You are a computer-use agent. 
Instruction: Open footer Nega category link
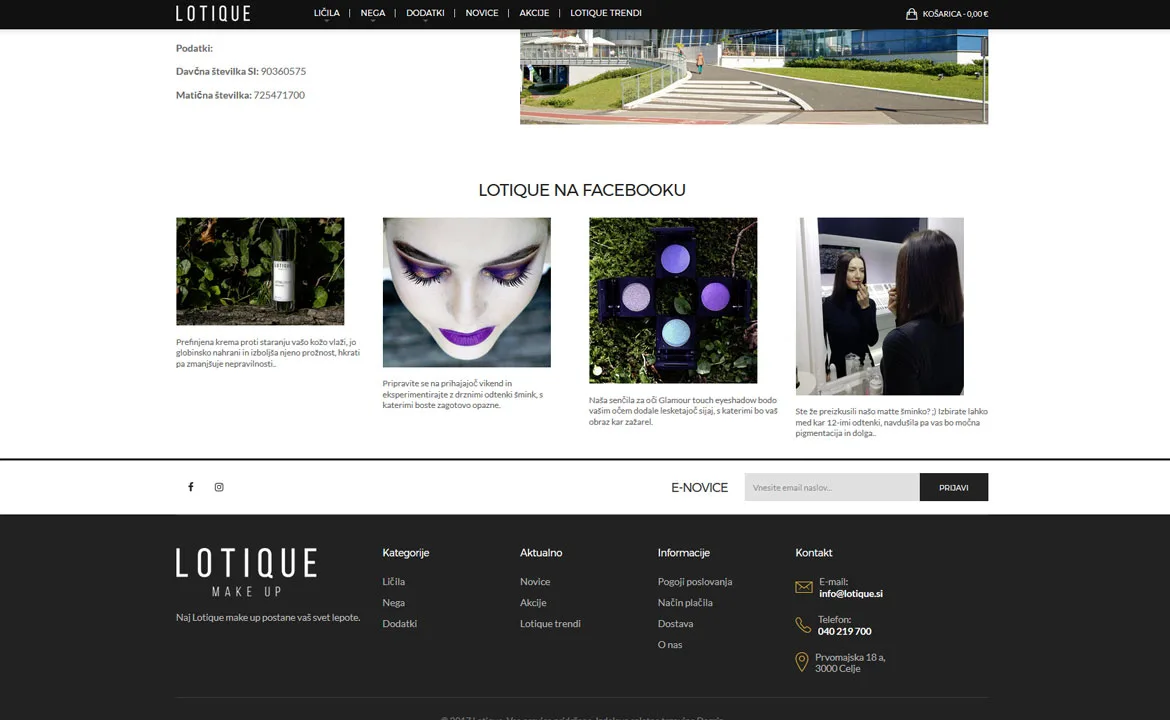(x=394, y=603)
